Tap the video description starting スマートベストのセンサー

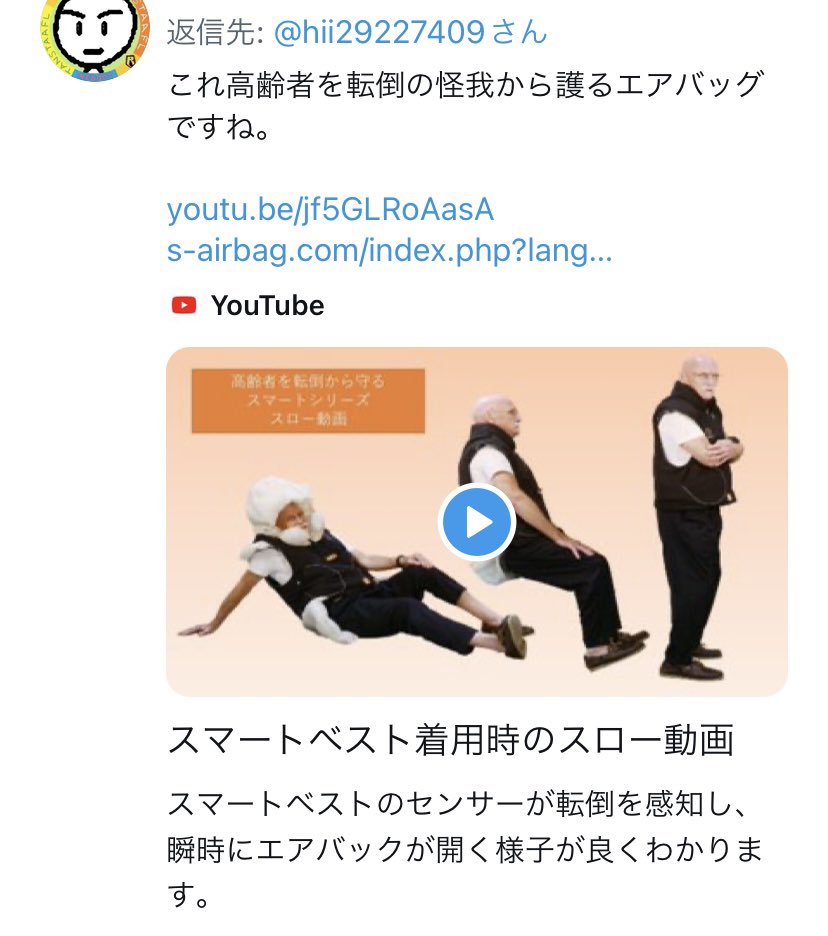466,849
